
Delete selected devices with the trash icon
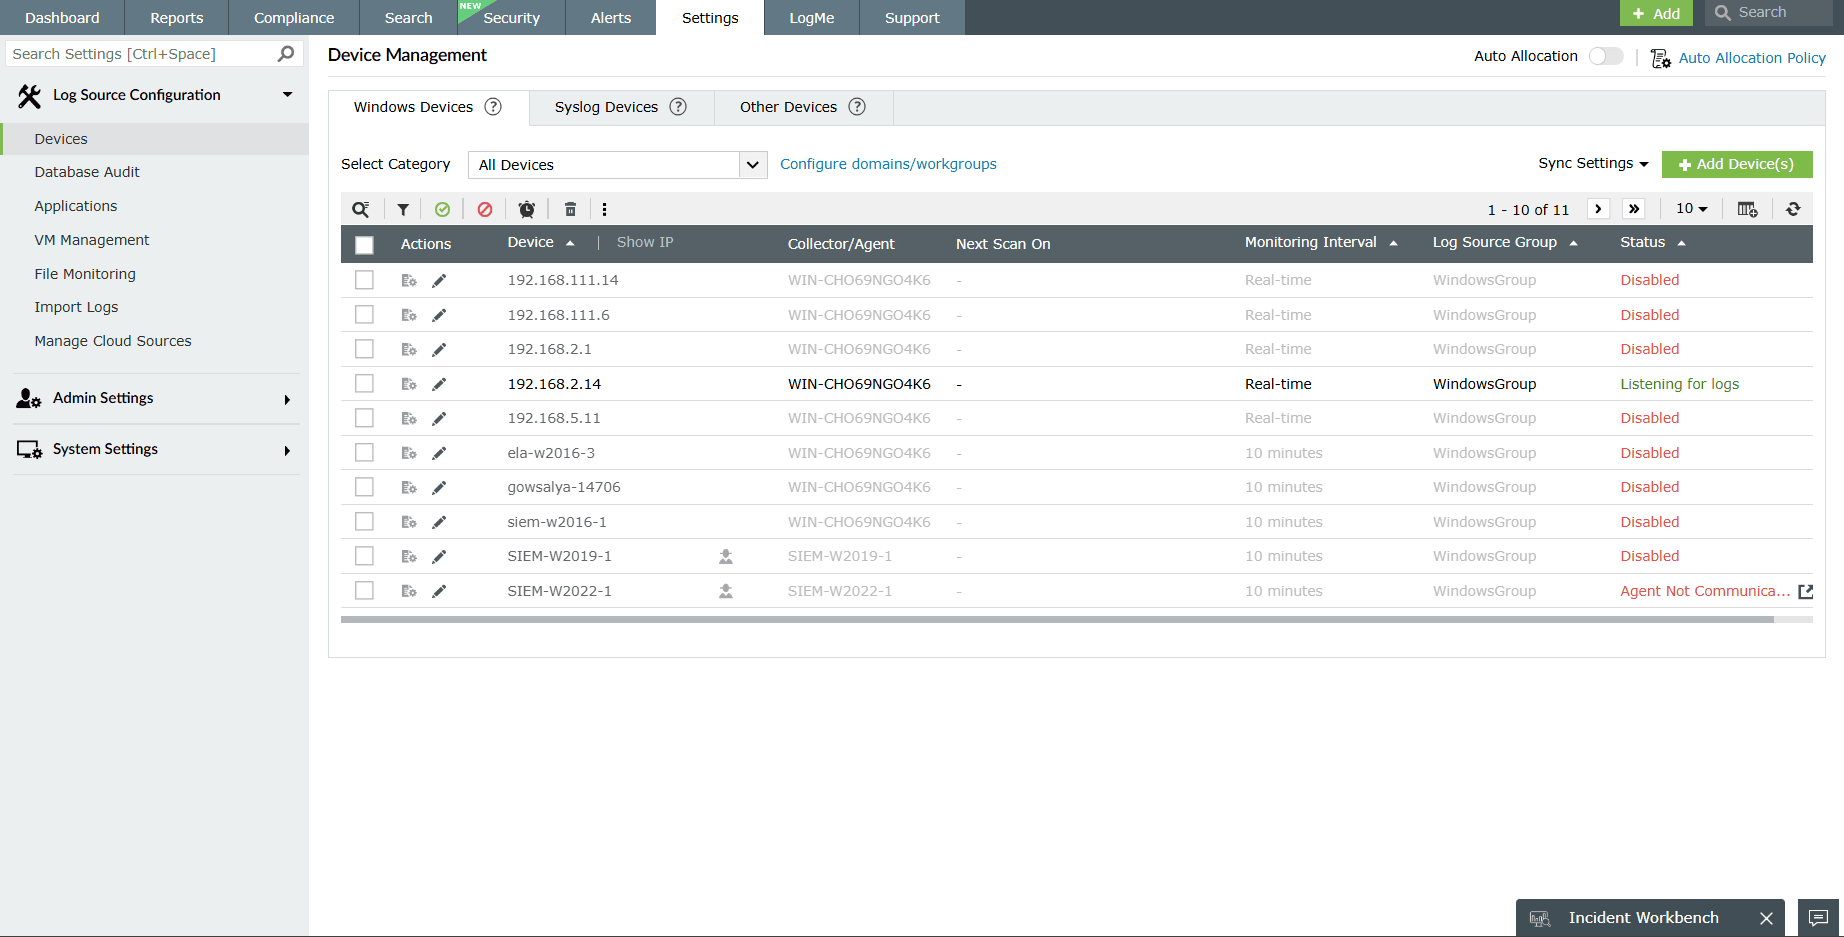[569, 208]
